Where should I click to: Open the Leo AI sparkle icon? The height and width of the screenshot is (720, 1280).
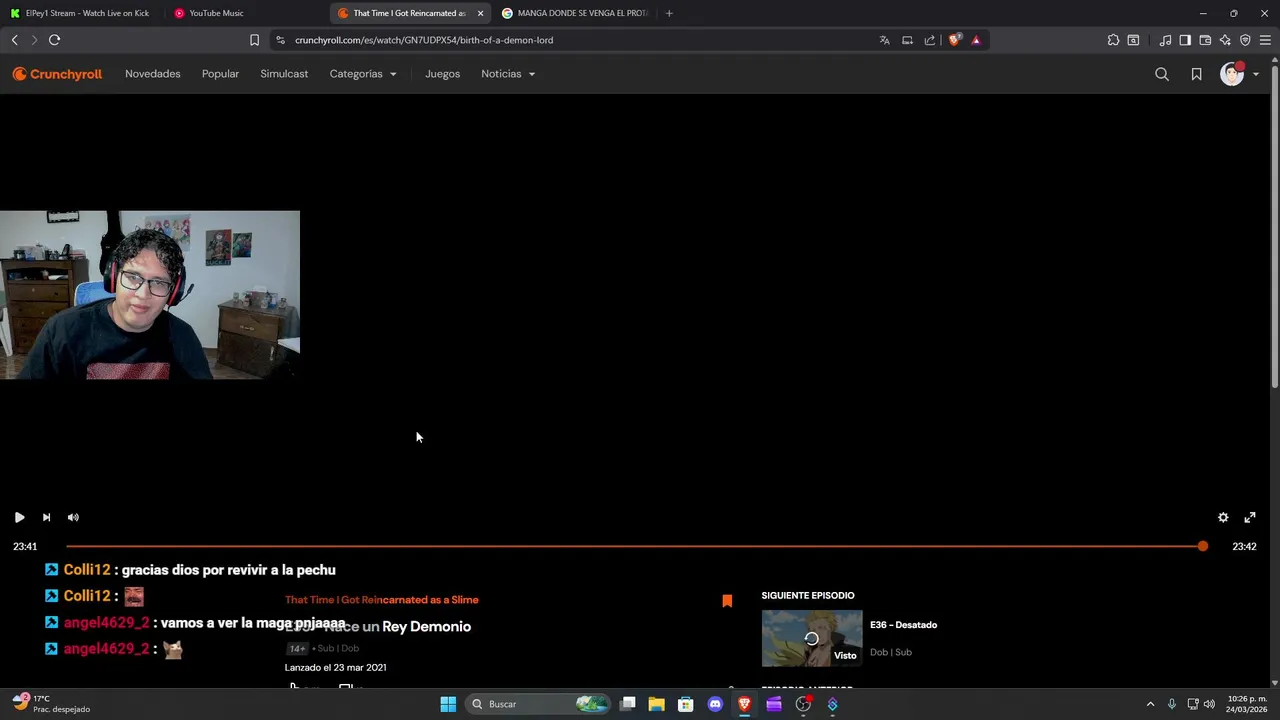point(1225,40)
